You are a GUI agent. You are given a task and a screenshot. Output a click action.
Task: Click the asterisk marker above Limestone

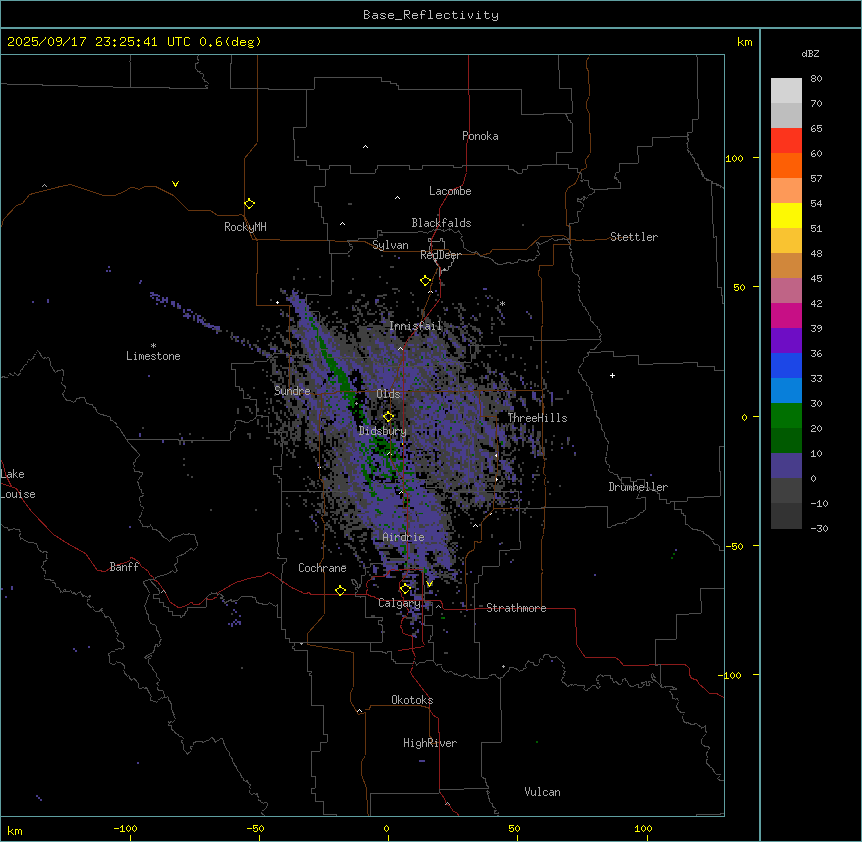point(153,345)
